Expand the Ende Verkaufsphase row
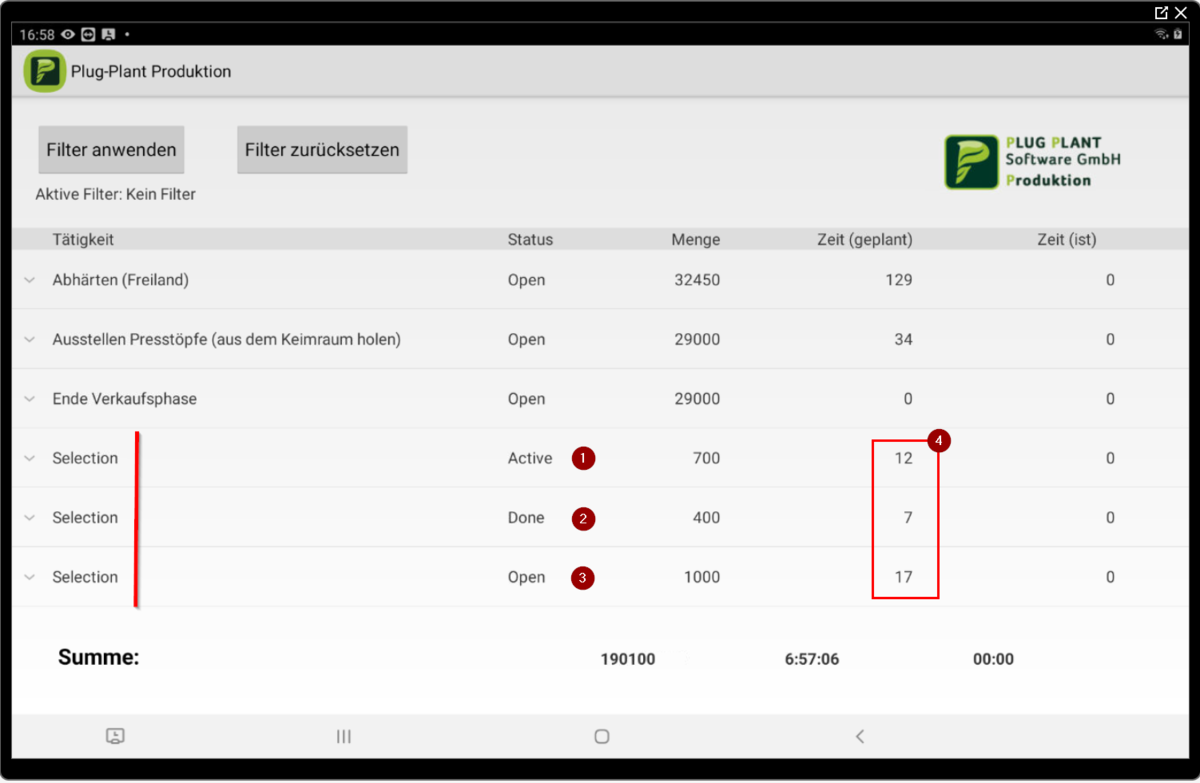The height and width of the screenshot is (783, 1200). [x=29, y=398]
